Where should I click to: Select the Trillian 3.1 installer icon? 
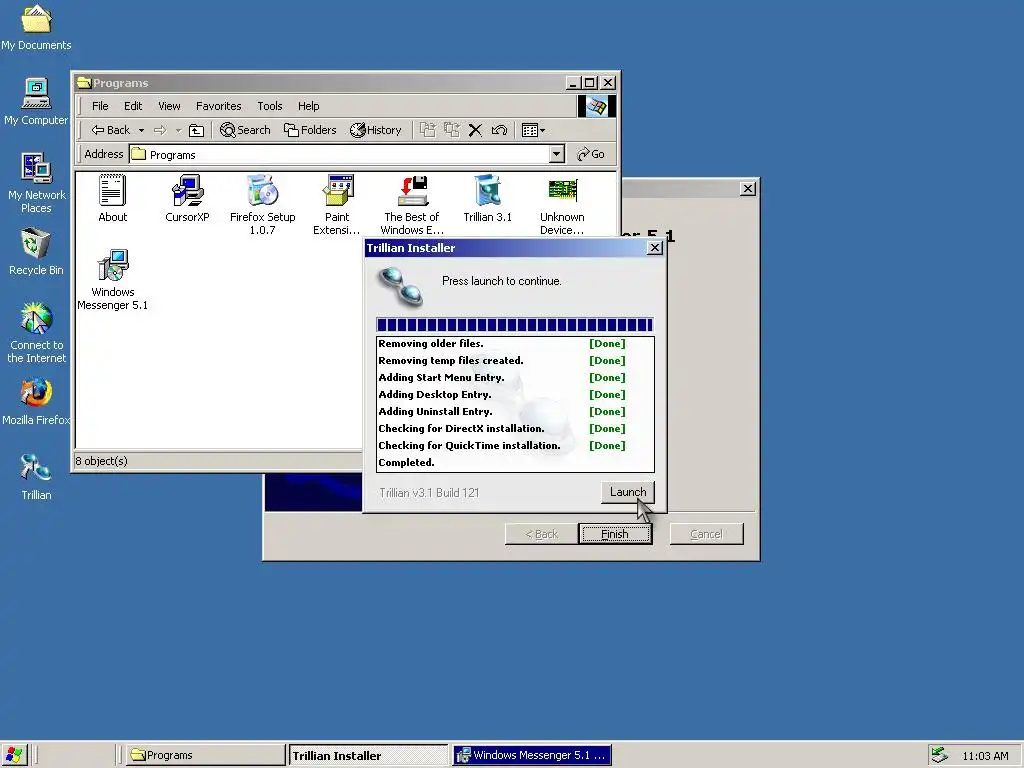point(487,199)
